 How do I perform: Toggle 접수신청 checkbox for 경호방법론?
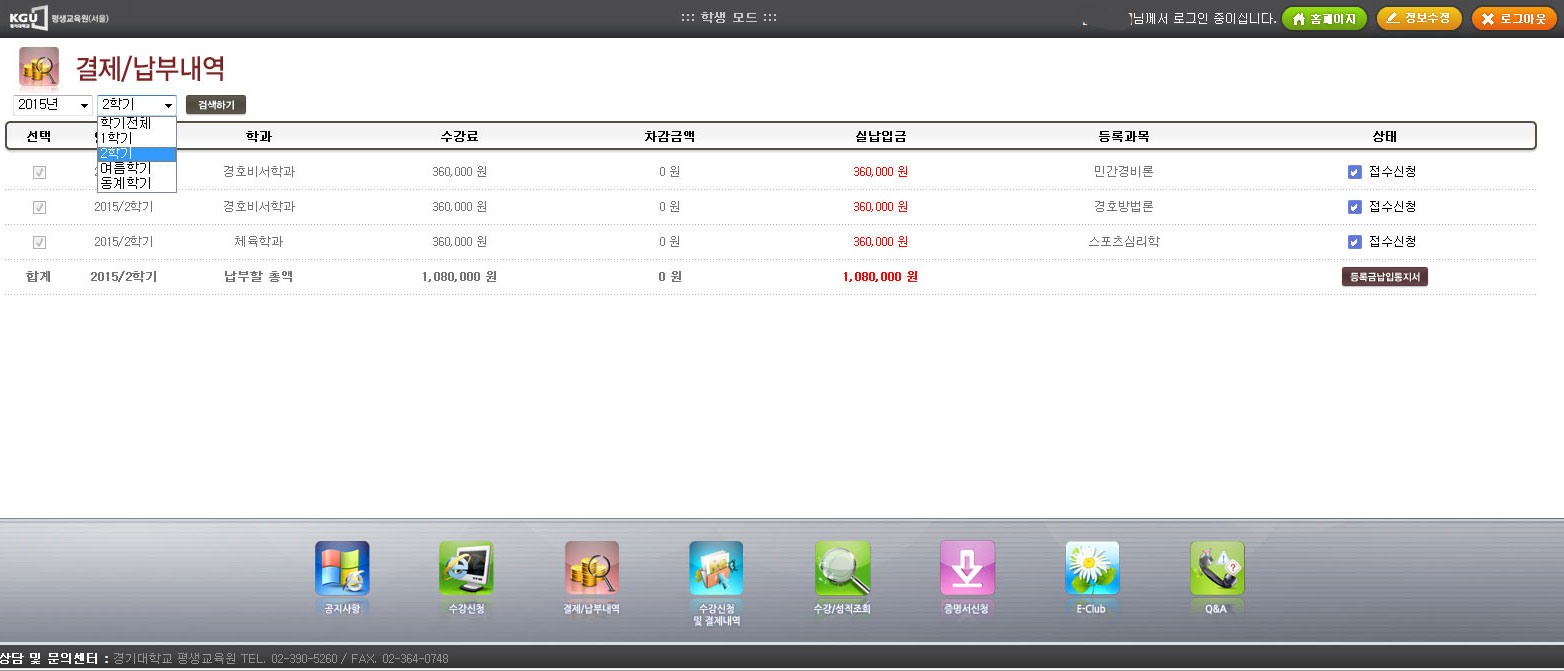[x=1355, y=207]
